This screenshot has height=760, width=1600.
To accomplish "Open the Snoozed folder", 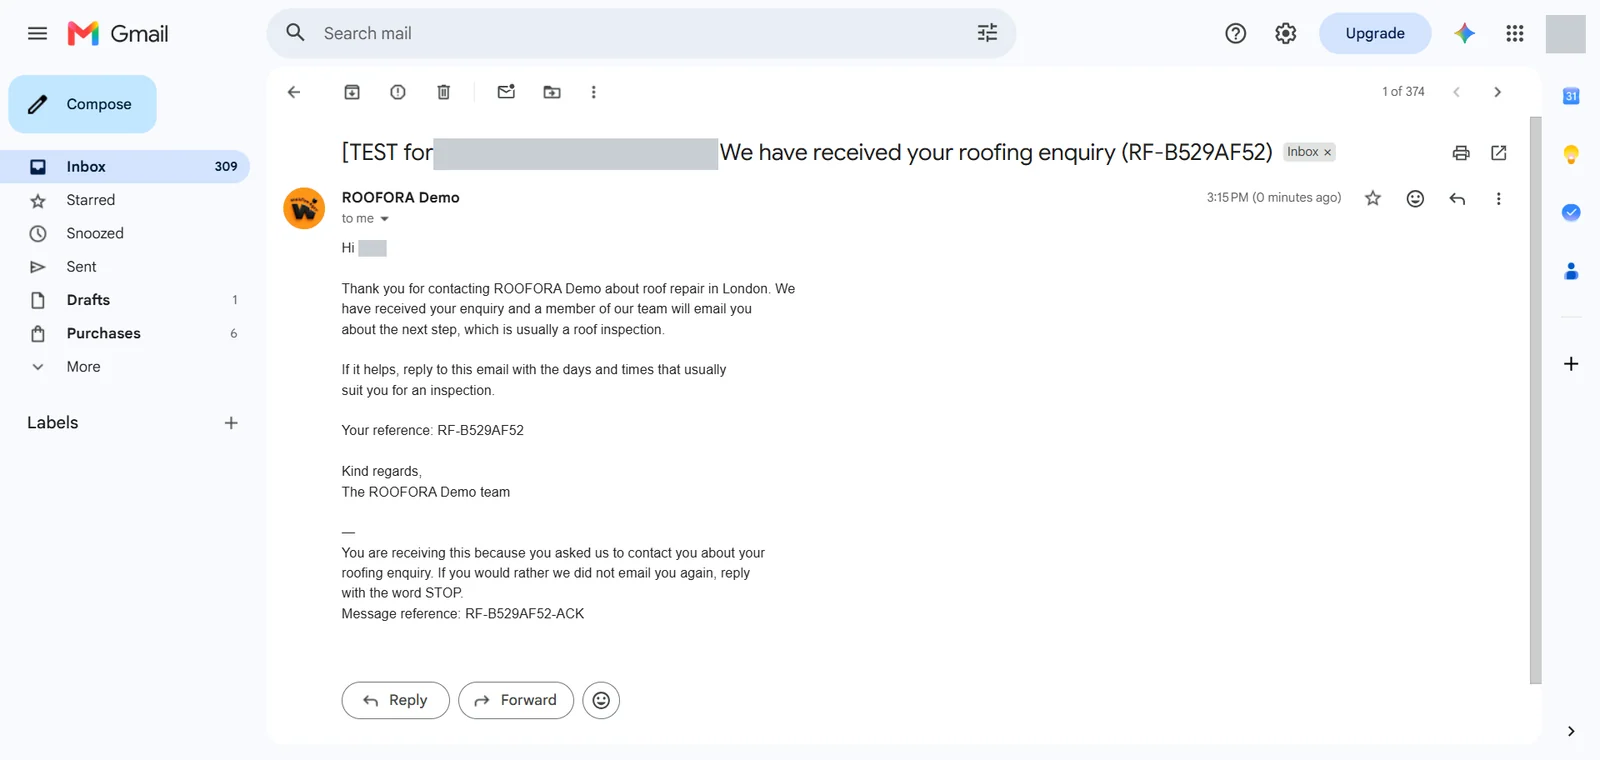I will (125, 233).
